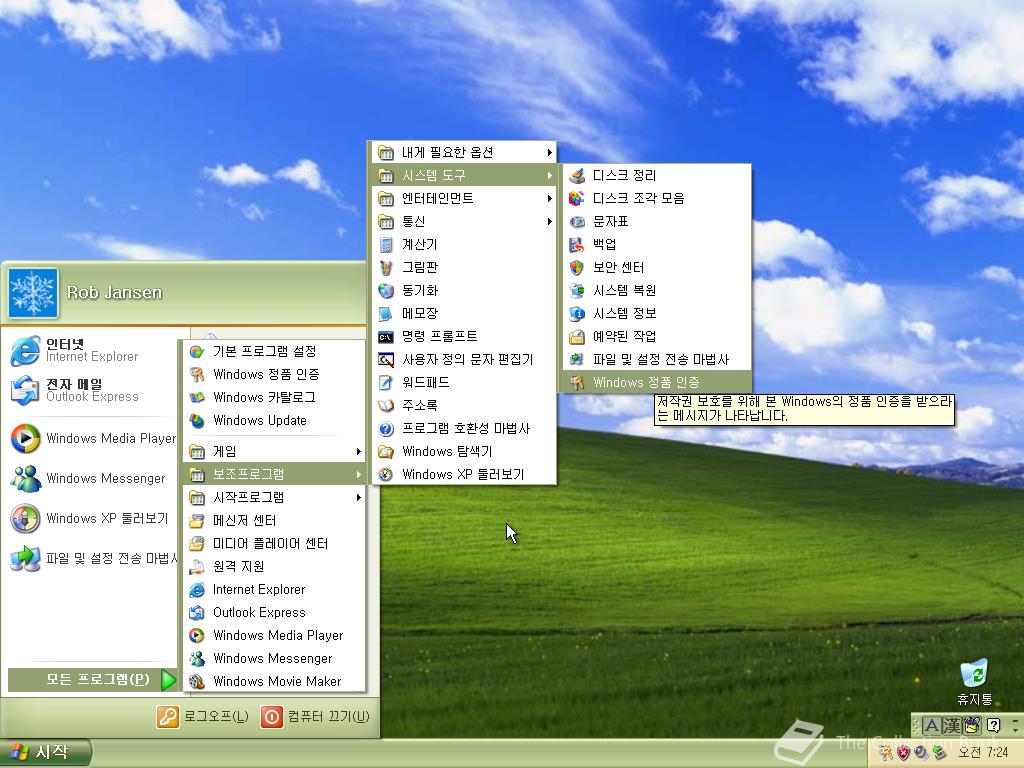
Task: Toggle language bar A input mode
Action: pyautogui.click(x=932, y=726)
